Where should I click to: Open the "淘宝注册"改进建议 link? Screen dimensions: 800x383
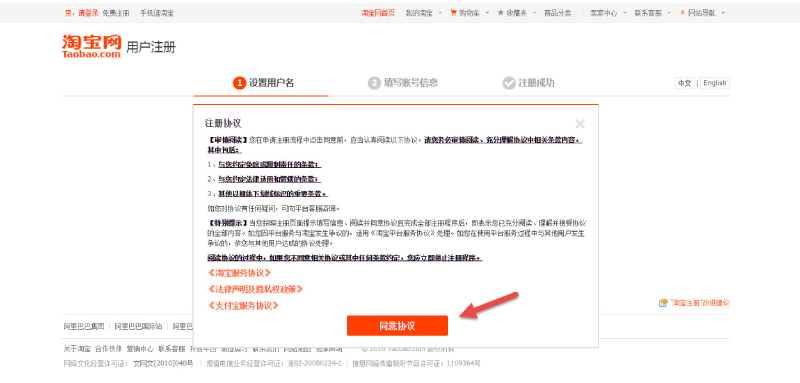[x=699, y=303]
